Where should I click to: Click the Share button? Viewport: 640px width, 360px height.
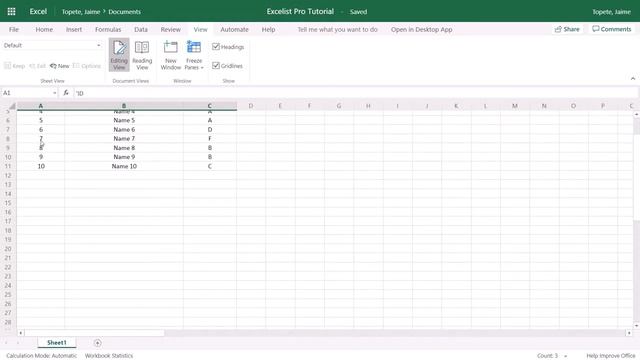[x=567, y=29]
